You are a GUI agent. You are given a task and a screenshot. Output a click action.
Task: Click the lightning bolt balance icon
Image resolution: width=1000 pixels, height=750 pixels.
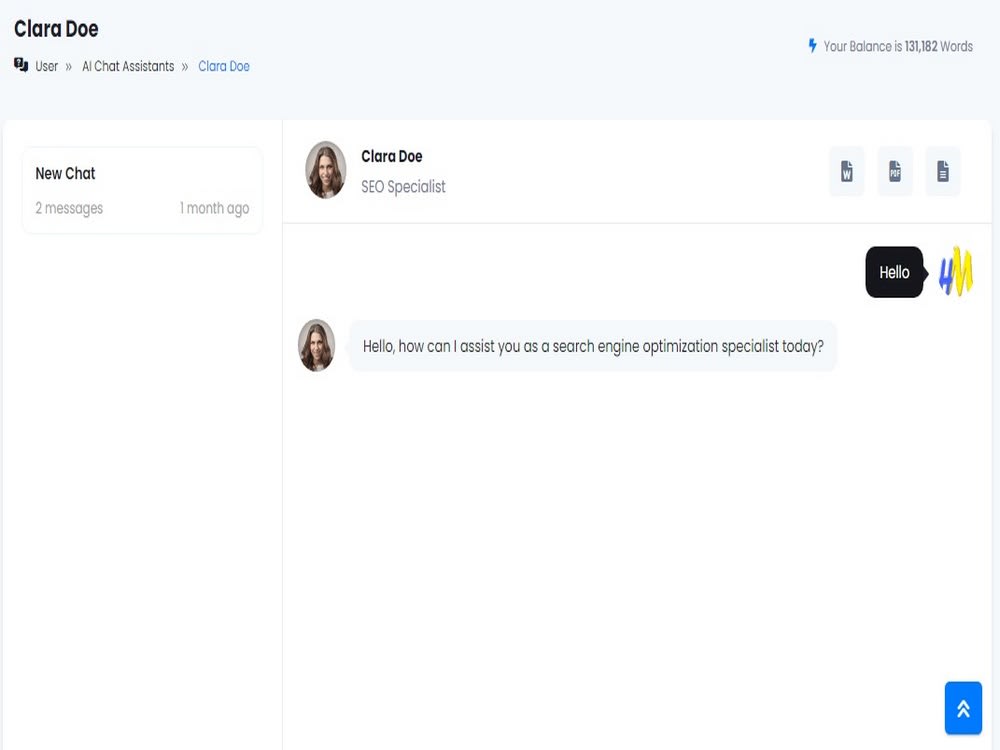812,46
